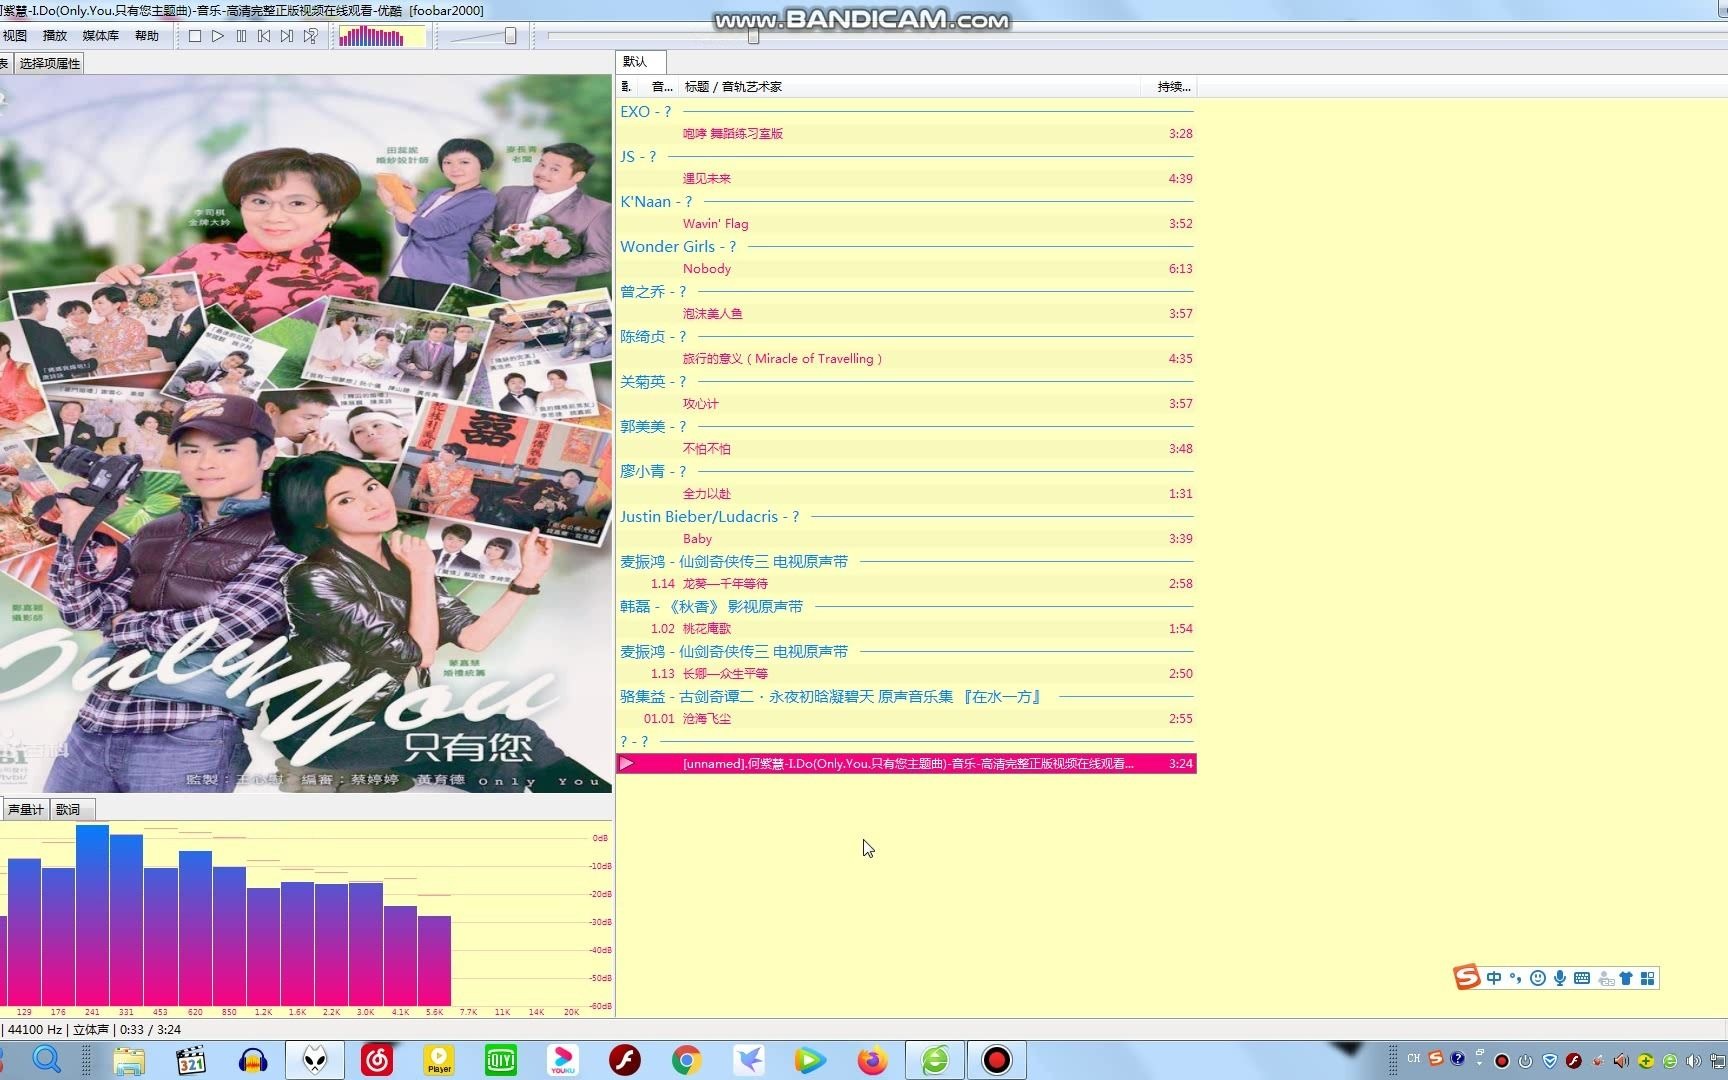Image resolution: width=1728 pixels, height=1080 pixels.
Task: Click the IME emoji smiley icon
Action: tap(1538, 978)
